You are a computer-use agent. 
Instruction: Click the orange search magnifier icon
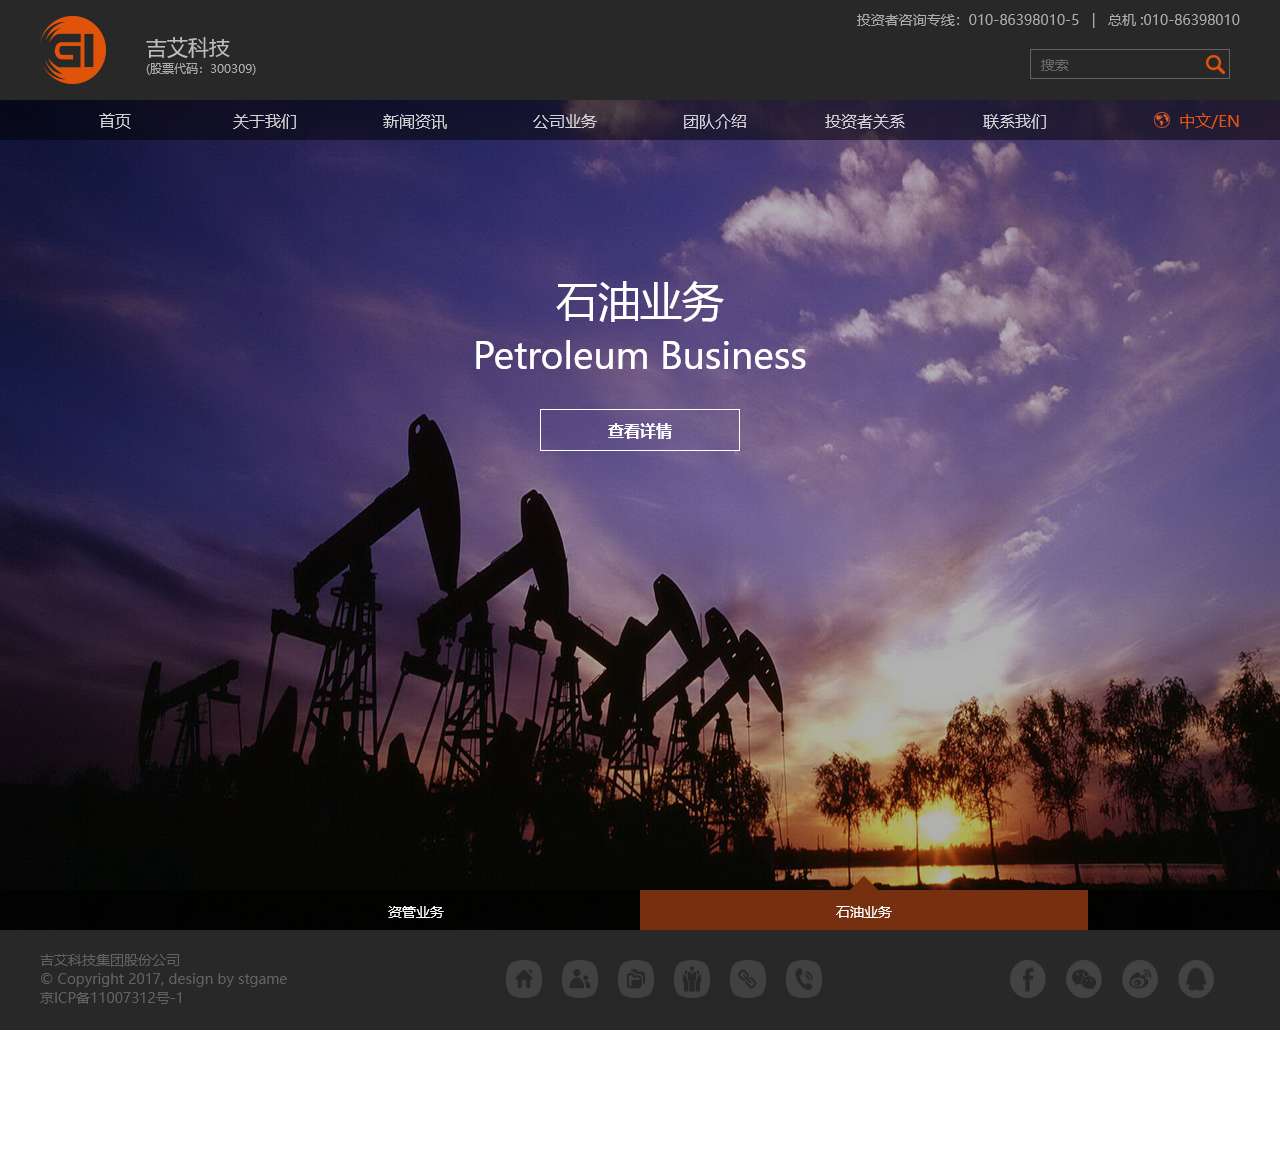coord(1215,65)
